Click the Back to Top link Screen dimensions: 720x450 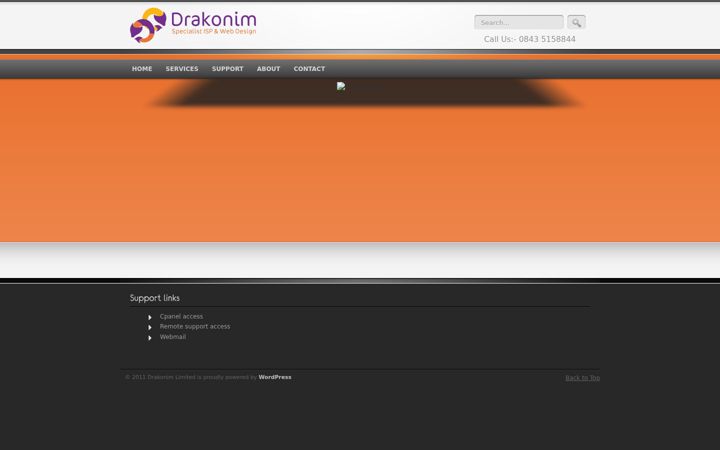(x=583, y=378)
